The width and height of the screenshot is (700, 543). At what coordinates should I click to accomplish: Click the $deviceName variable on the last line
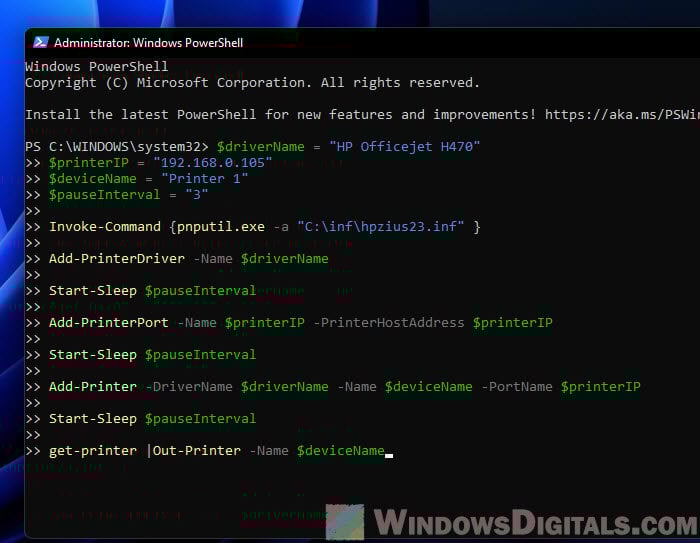340,451
